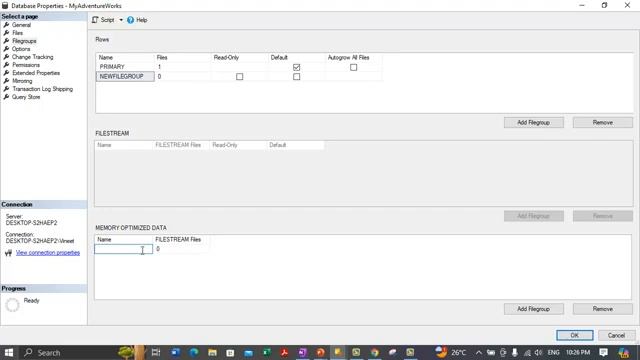Enable Read-Only for NEWFILEGROUP
640x360 pixels.
(x=240, y=76)
